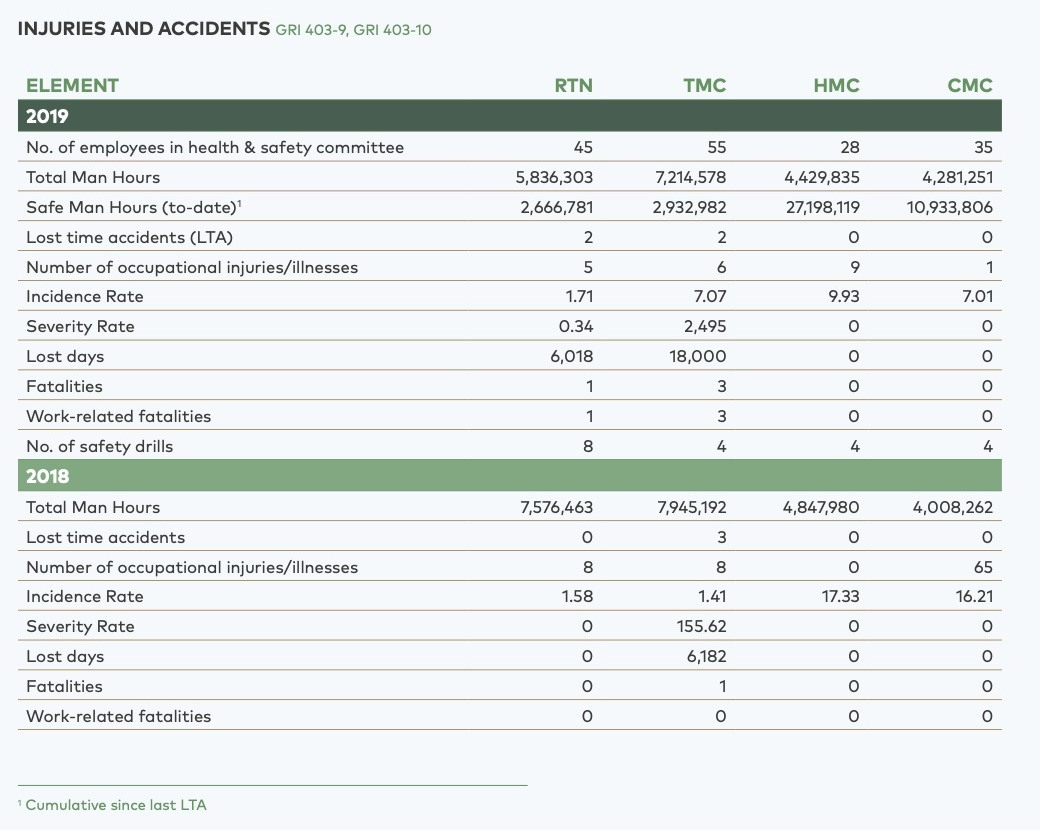Image resolution: width=1040 pixels, height=830 pixels.
Task: Click the CMC 2018 injuries value '65'
Action: [x=983, y=567]
